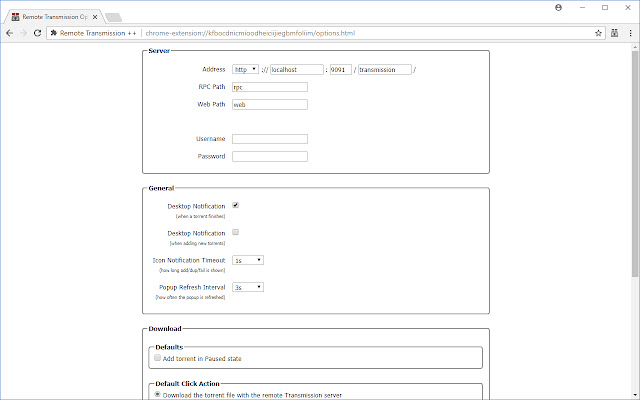Click the Password input field
Screen dimensions: 640x400
[270, 156]
